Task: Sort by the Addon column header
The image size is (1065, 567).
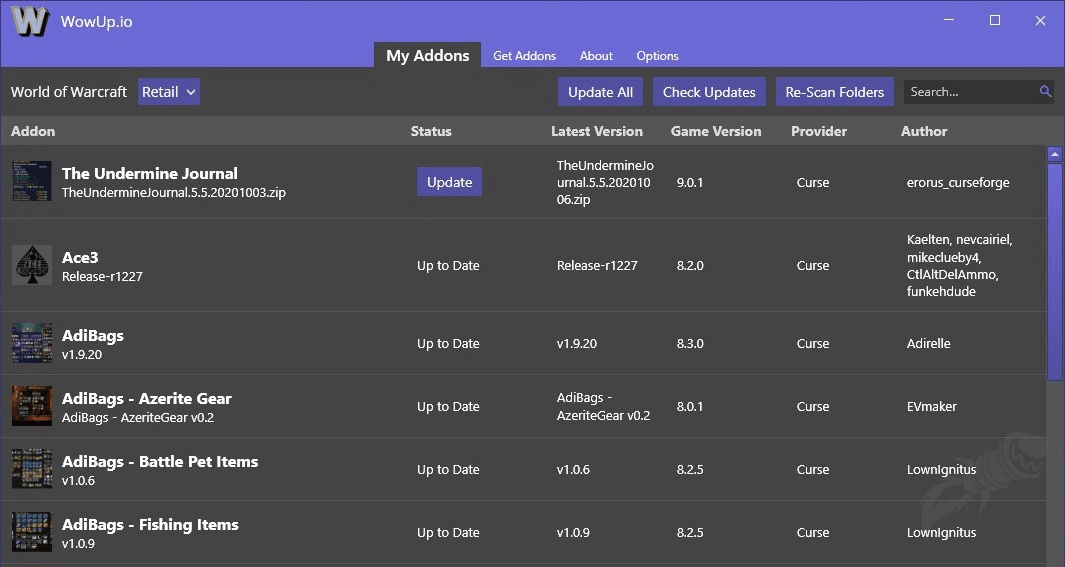Action: 33,131
